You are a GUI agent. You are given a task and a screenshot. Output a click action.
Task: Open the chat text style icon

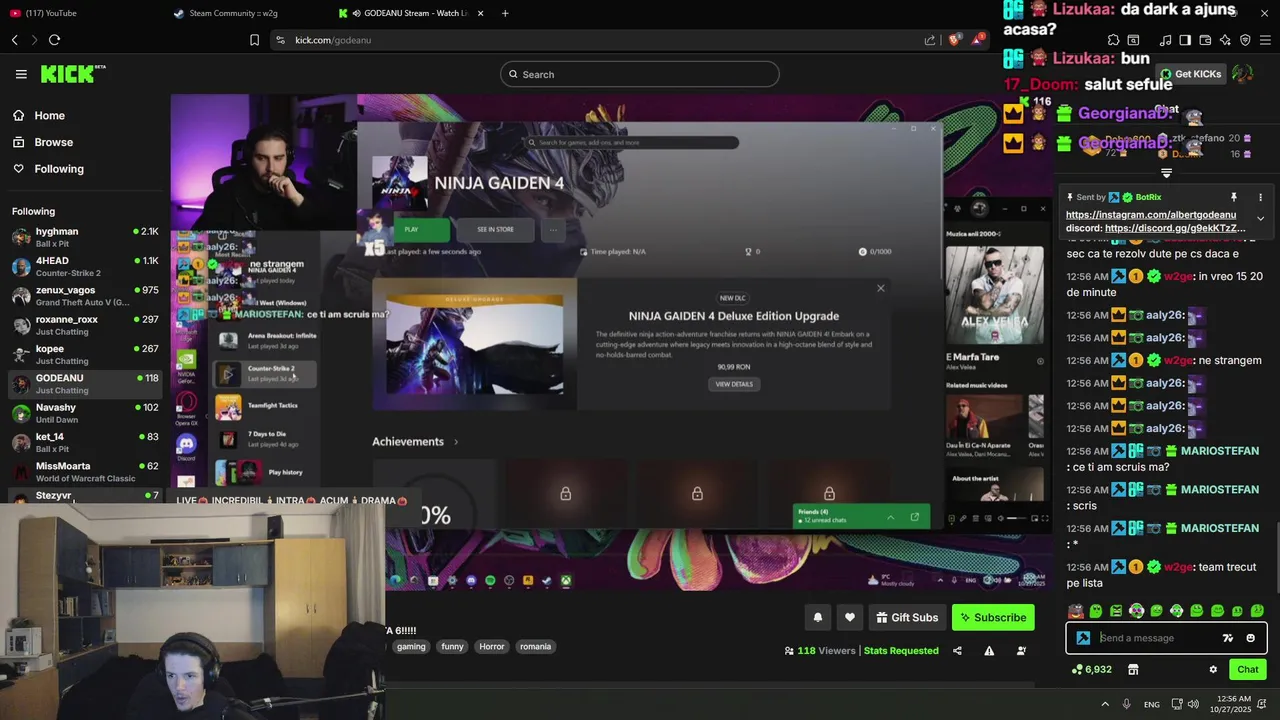pyautogui.click(x=1228, y=638)
